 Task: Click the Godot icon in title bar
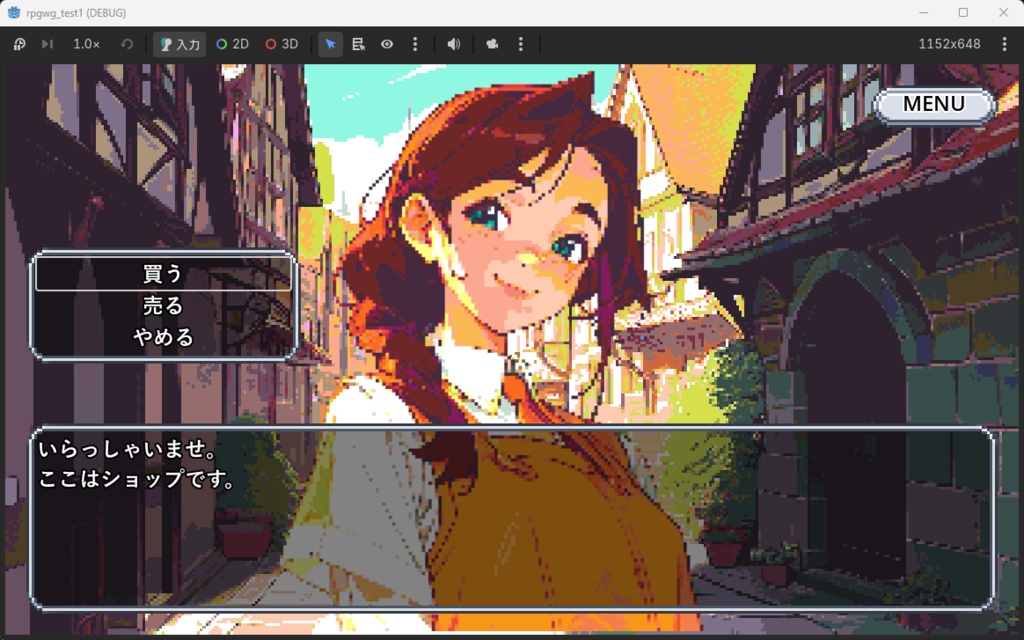(14, 12)
